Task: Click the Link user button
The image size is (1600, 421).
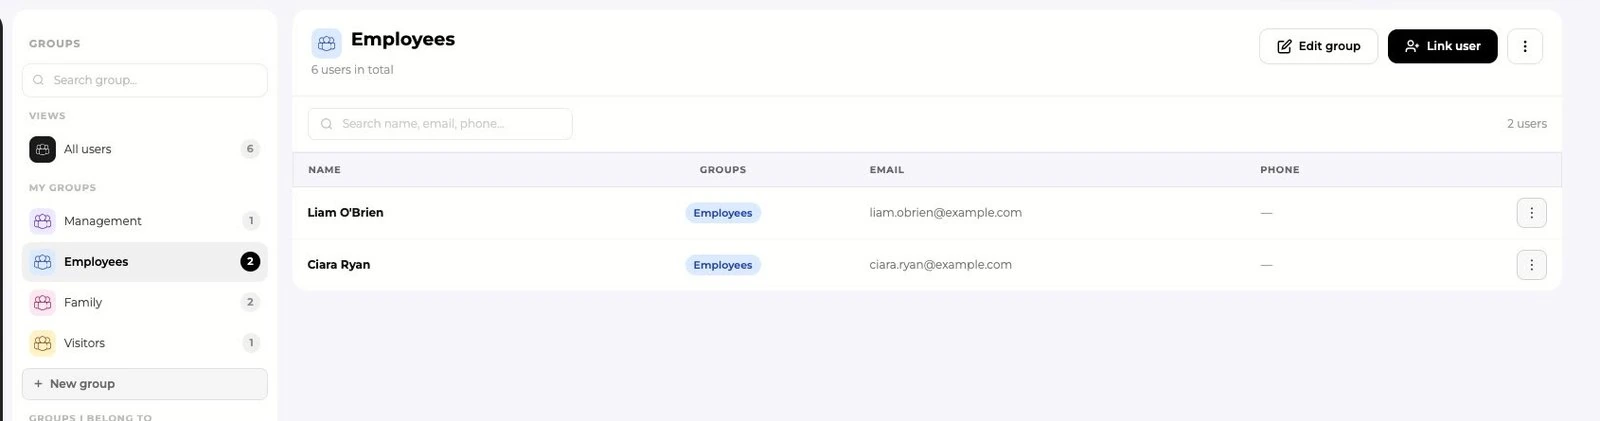Action: [x=1442, y=46]
